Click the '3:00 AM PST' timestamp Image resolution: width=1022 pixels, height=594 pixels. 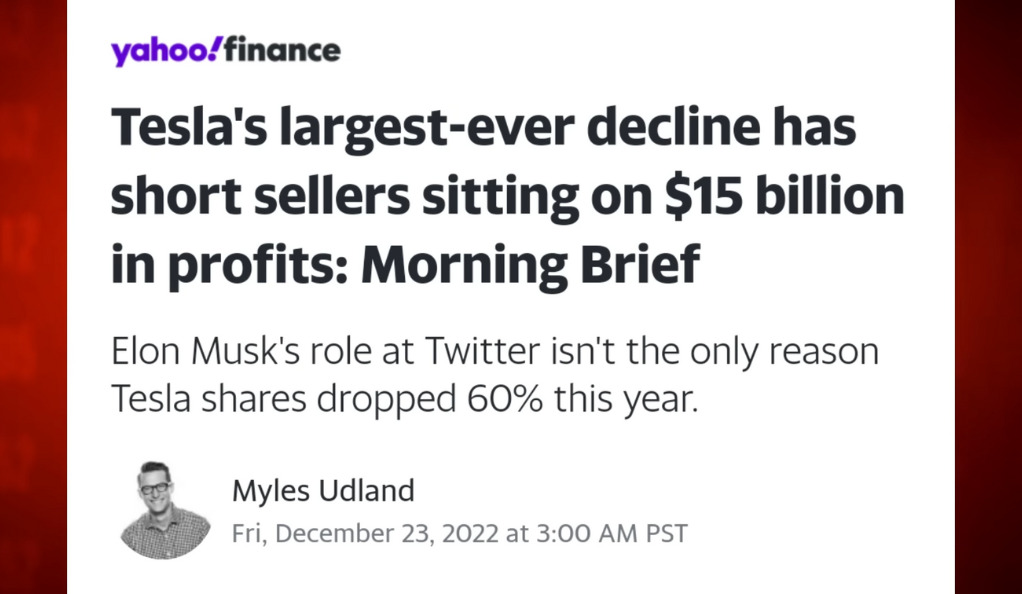(x=611, y=533)
